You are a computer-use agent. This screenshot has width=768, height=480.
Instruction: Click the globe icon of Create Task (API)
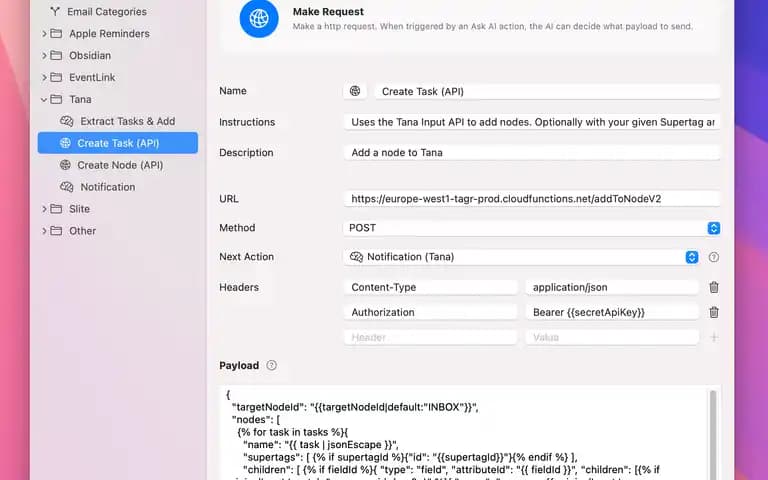click(x=65, y=143)
